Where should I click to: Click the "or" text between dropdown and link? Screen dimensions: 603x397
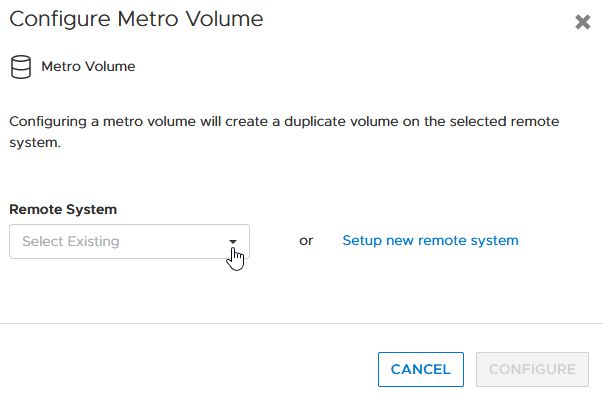(306, 241)
